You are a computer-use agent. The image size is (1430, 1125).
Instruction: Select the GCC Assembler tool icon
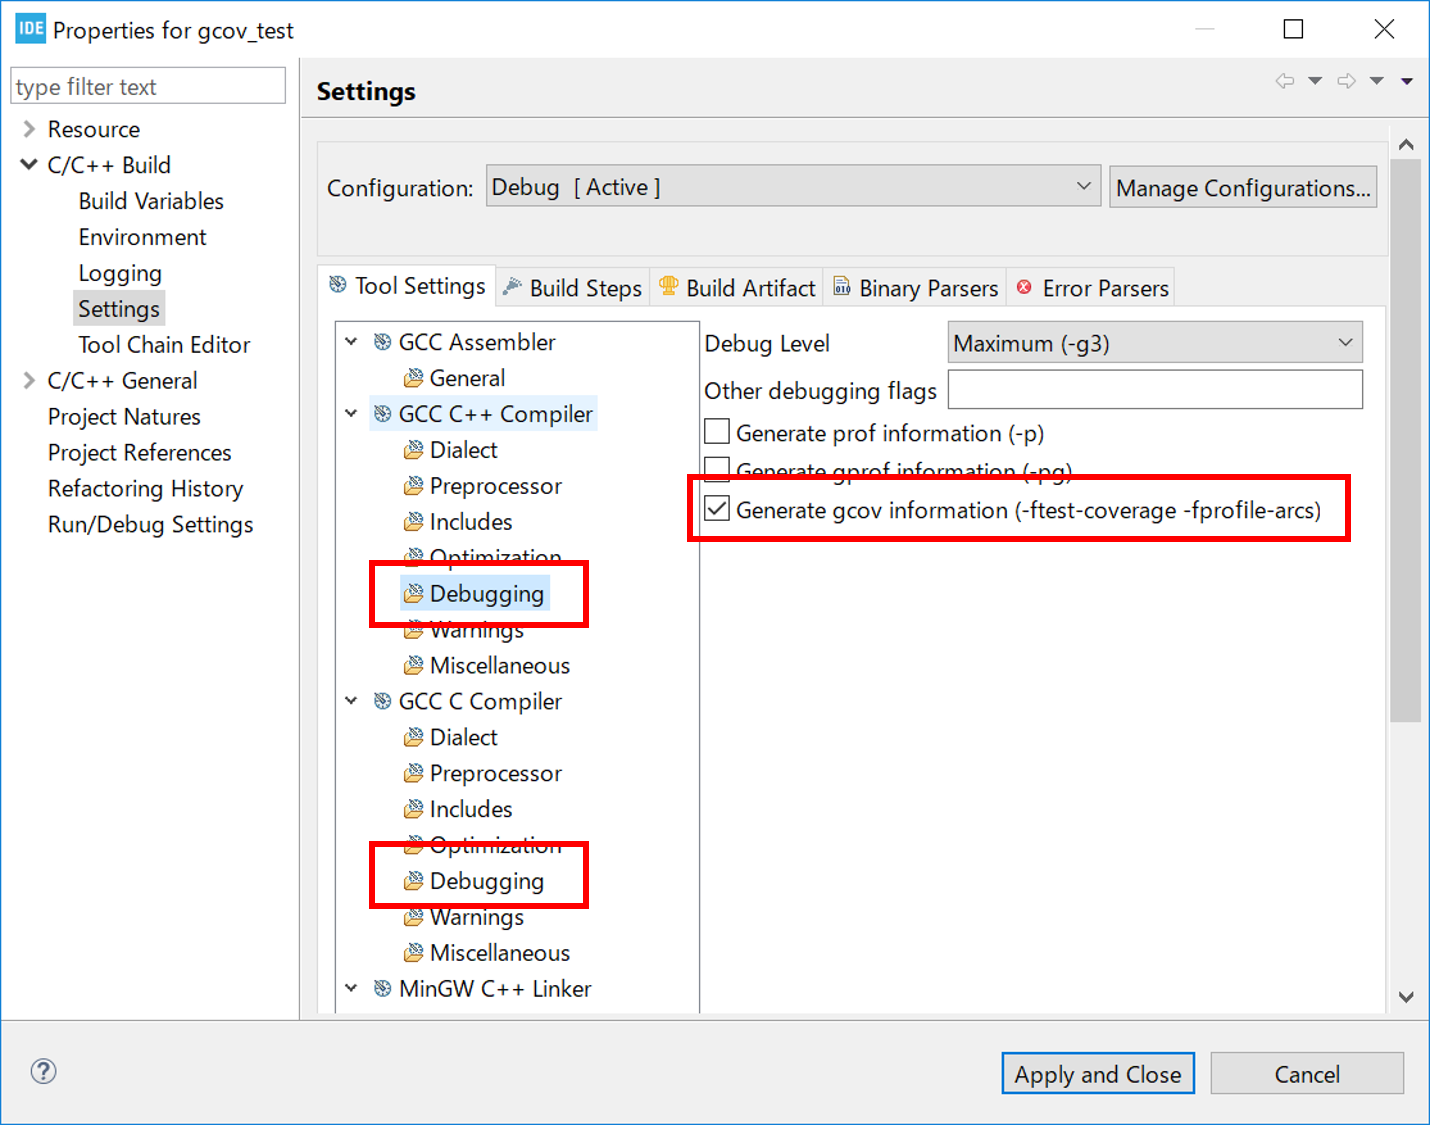[382, 341]
